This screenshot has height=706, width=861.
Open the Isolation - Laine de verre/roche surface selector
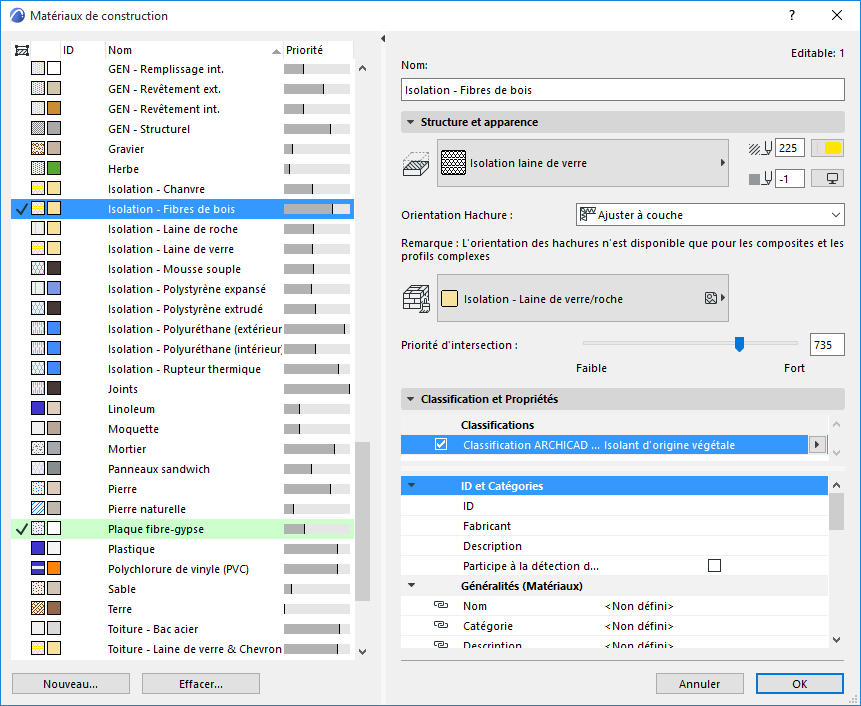[583, 298]
